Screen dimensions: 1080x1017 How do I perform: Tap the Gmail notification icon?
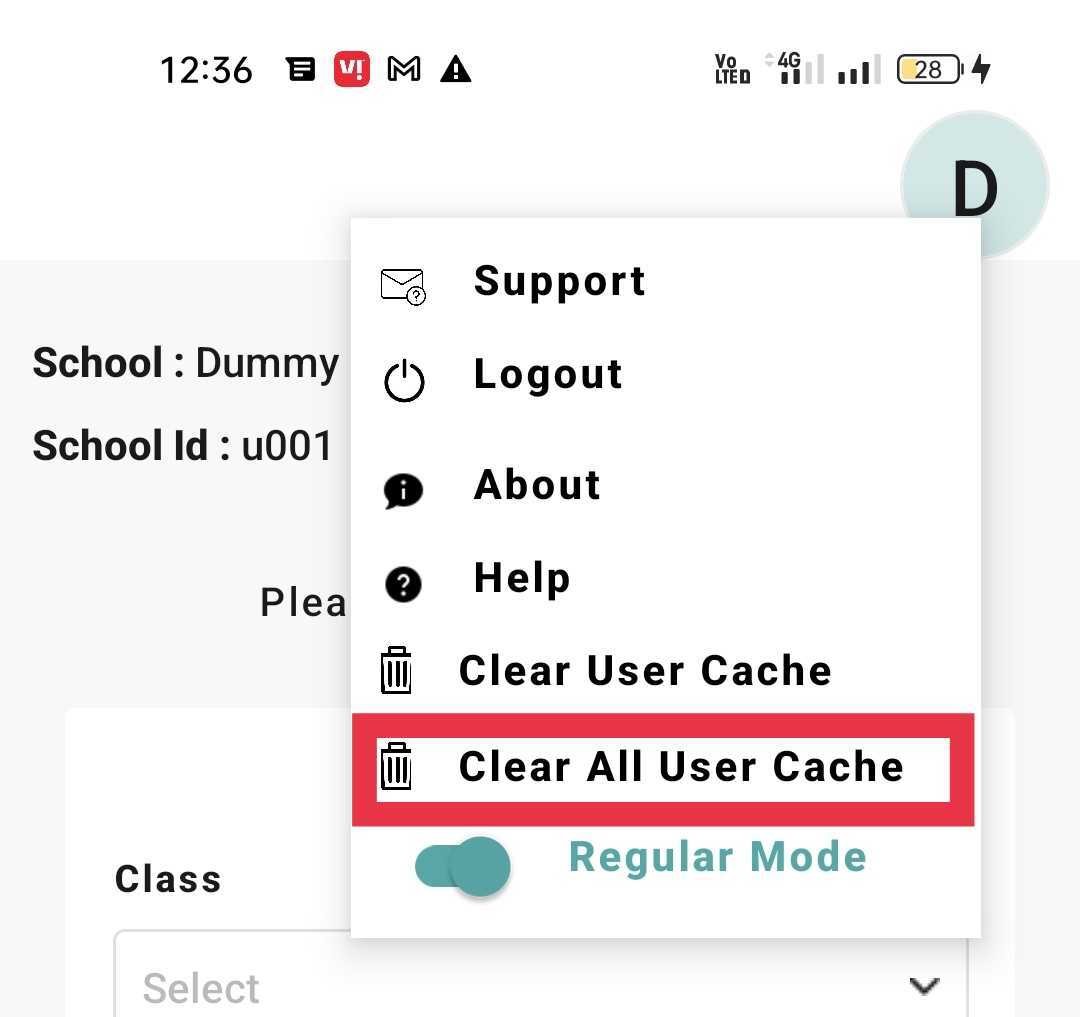[404, 70]
